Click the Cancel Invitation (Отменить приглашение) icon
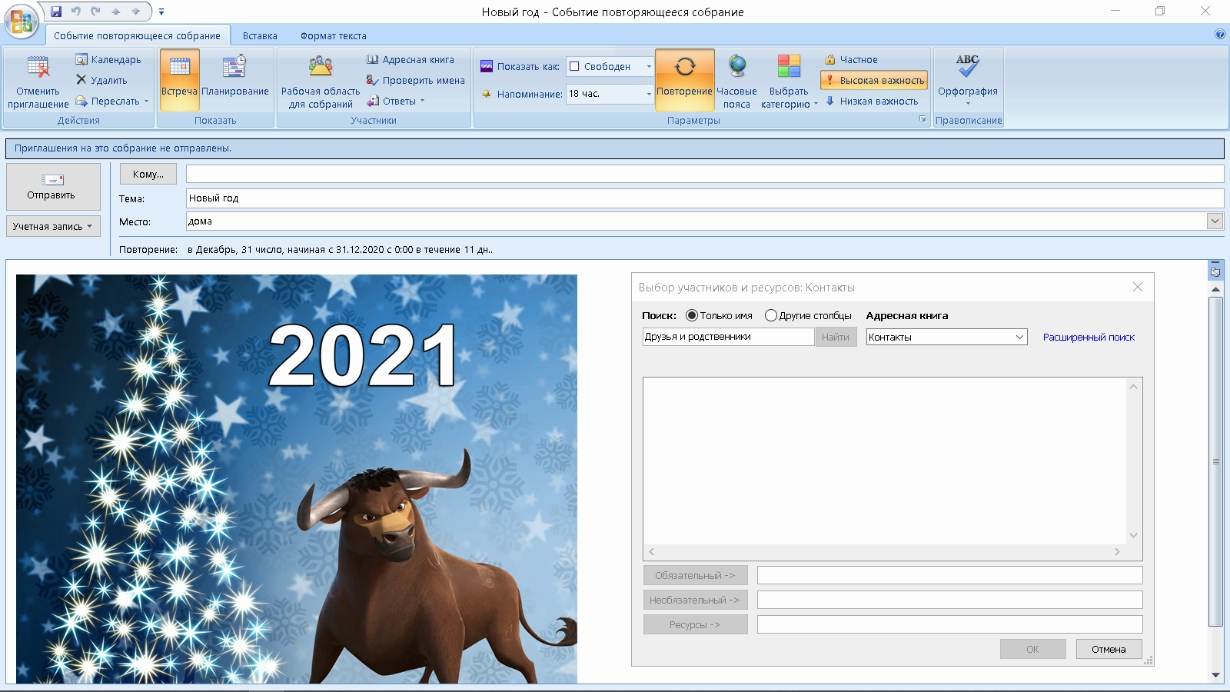1230x692 pixels. click(x=38, y=68)
